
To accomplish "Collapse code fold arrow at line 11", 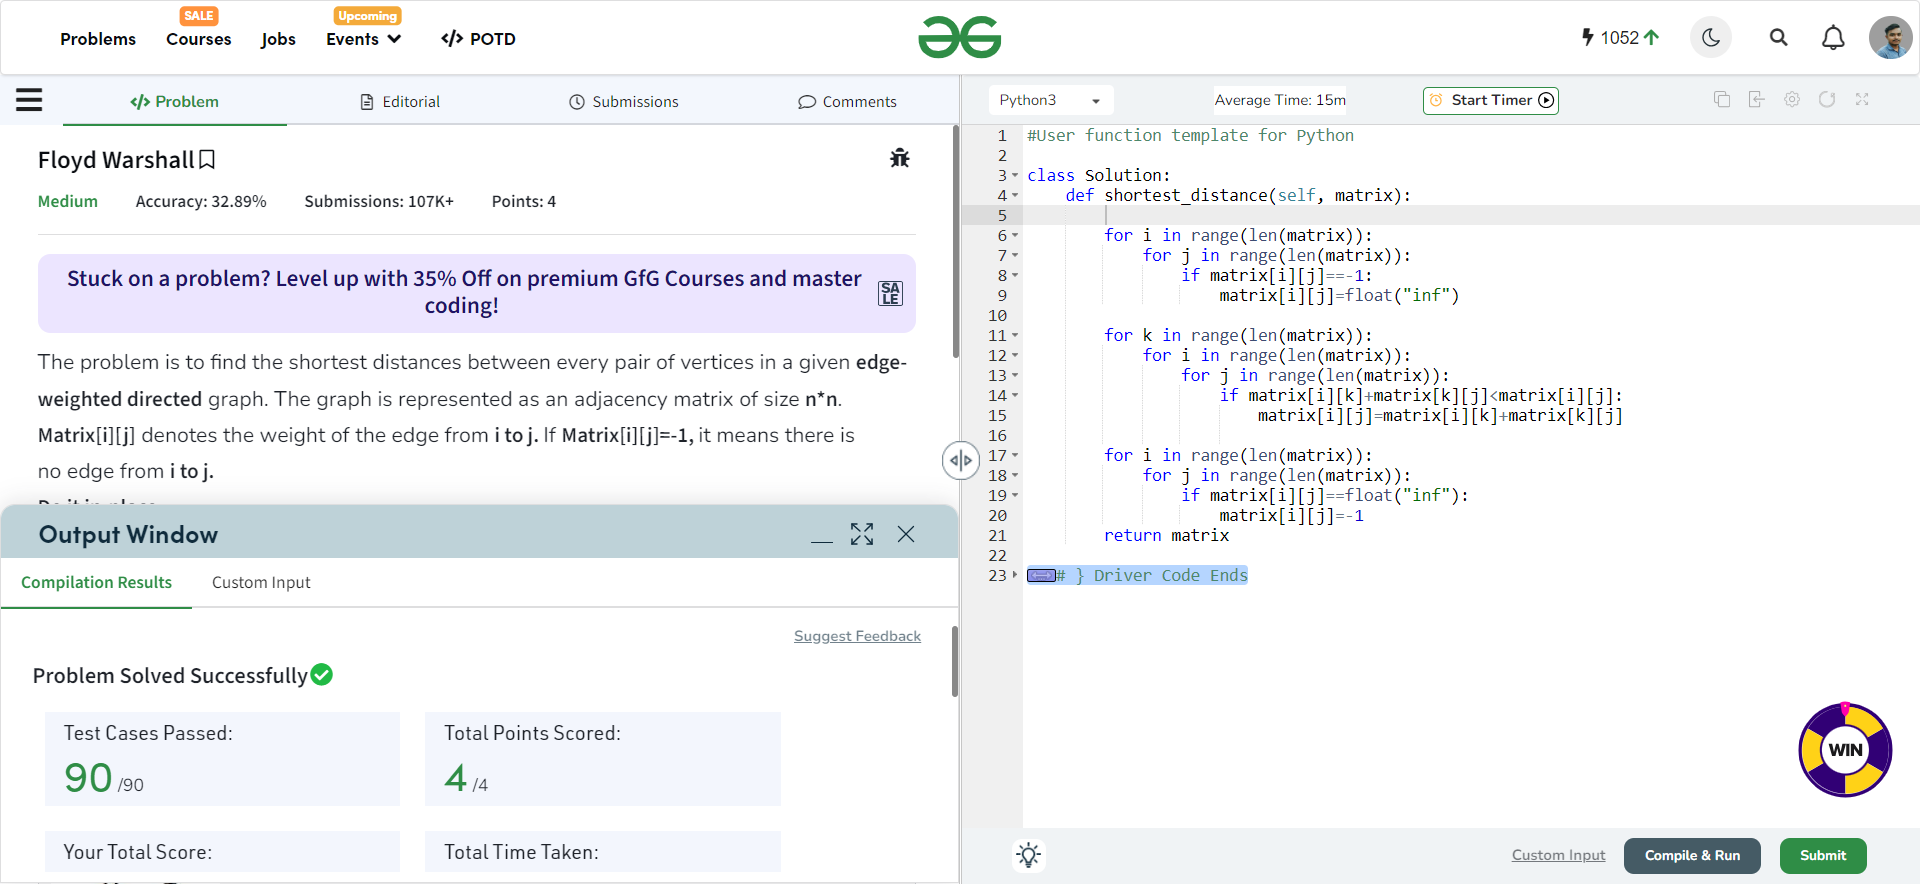I will (1015, 335).
